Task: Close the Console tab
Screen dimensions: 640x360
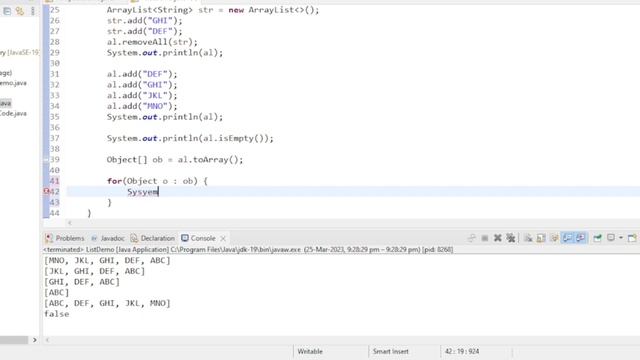Action: click(223, 238)
